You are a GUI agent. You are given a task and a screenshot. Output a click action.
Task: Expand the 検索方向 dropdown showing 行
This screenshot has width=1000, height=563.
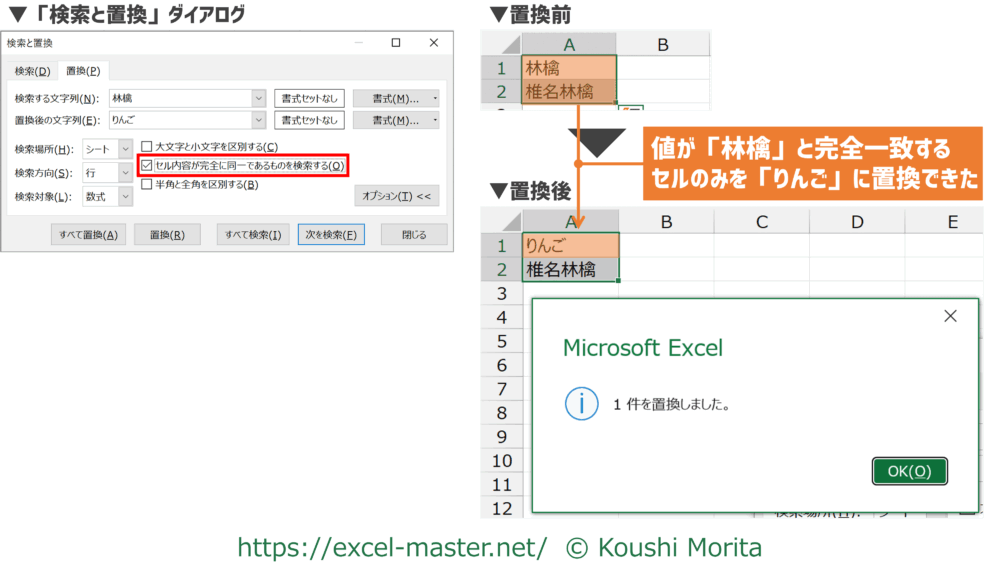pos(125,173)
